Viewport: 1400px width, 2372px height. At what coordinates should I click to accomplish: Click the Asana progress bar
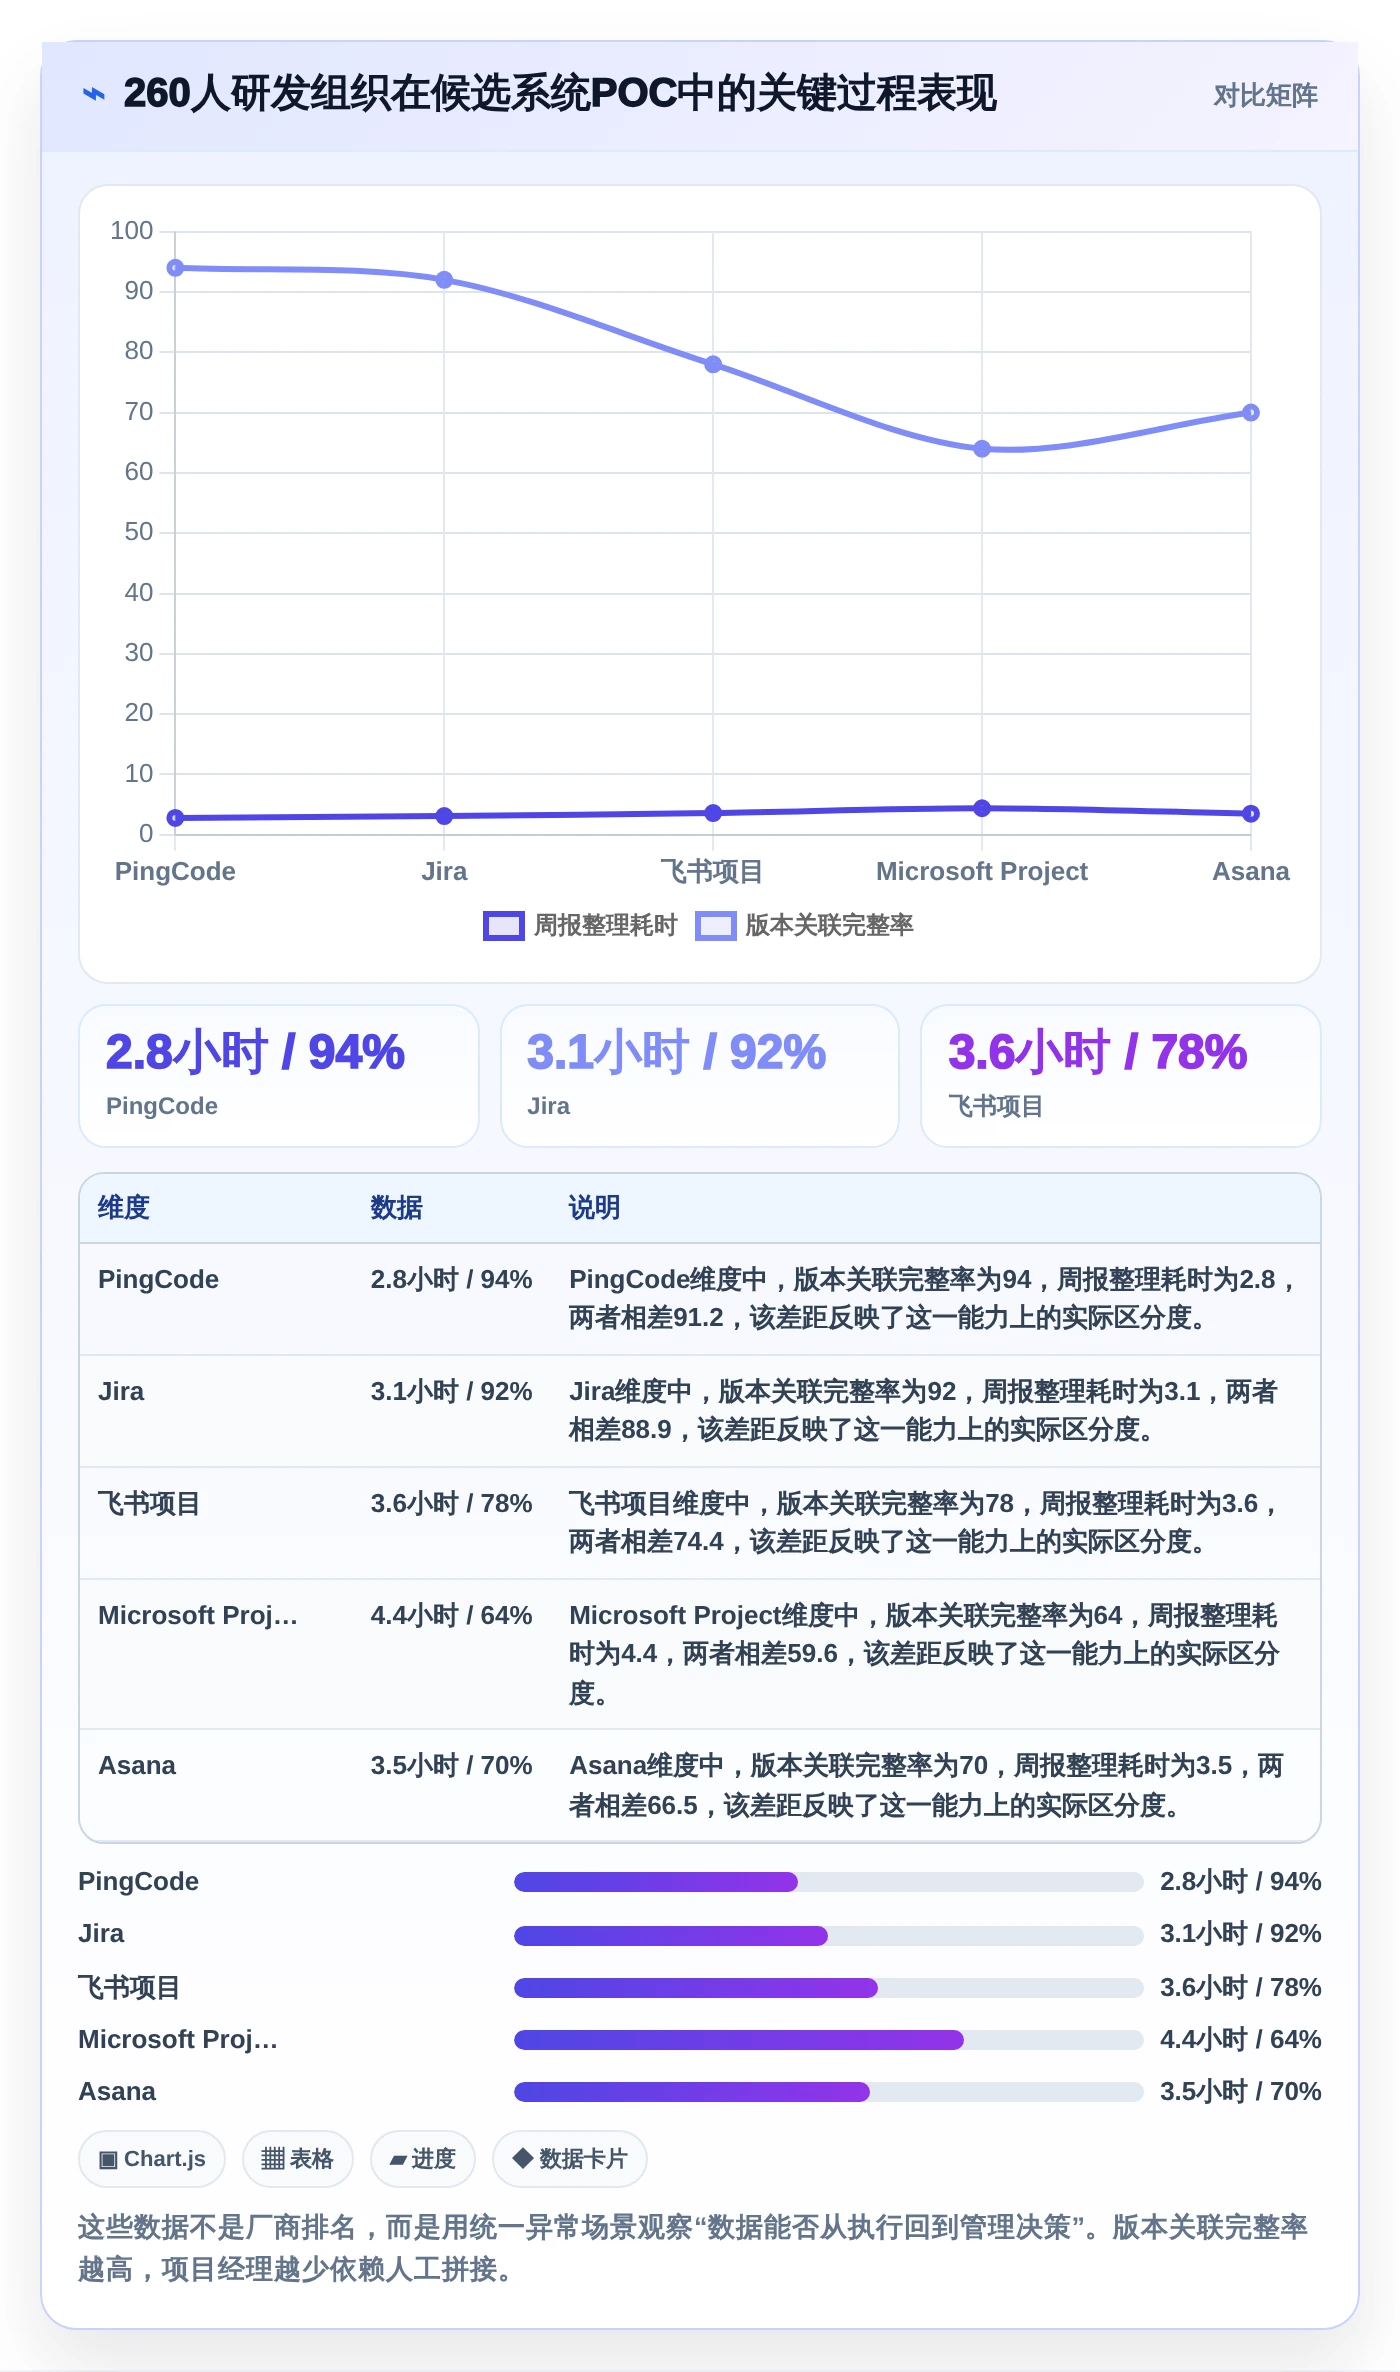pyautogui.click(x=828, y=2091)
